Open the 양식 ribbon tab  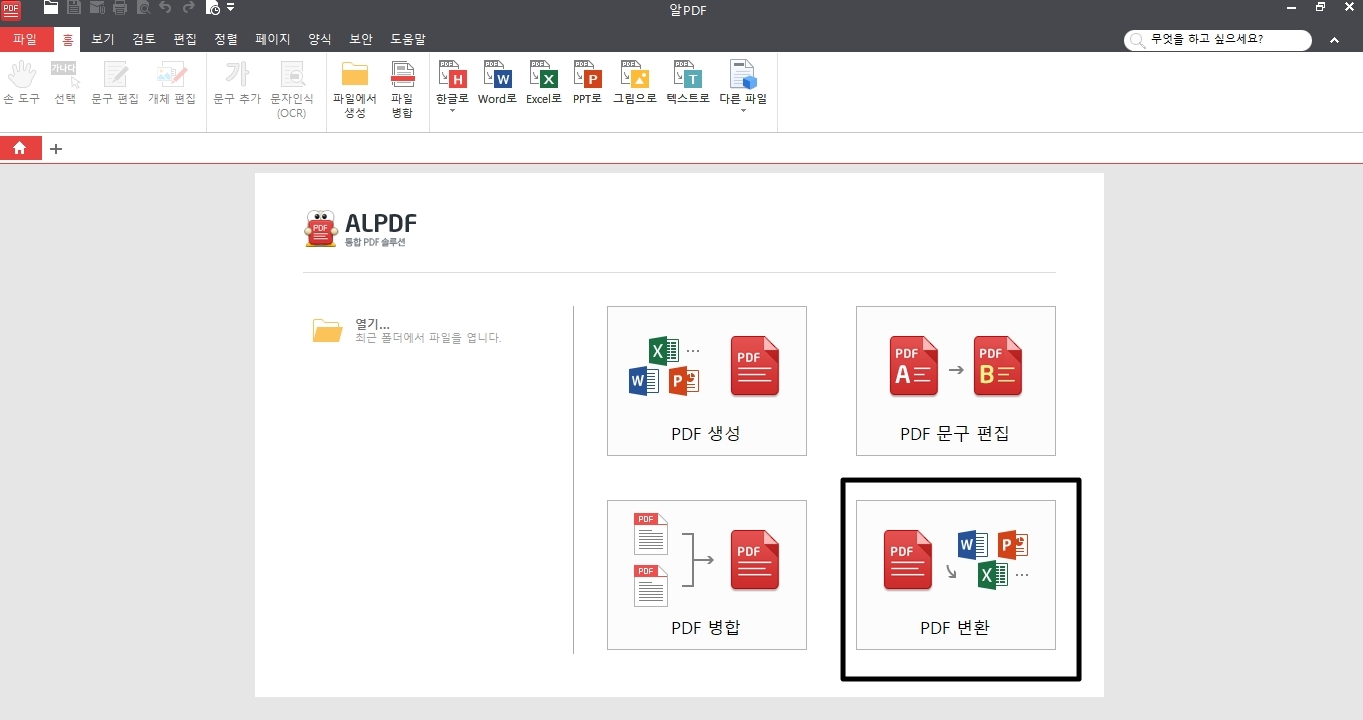320,39
